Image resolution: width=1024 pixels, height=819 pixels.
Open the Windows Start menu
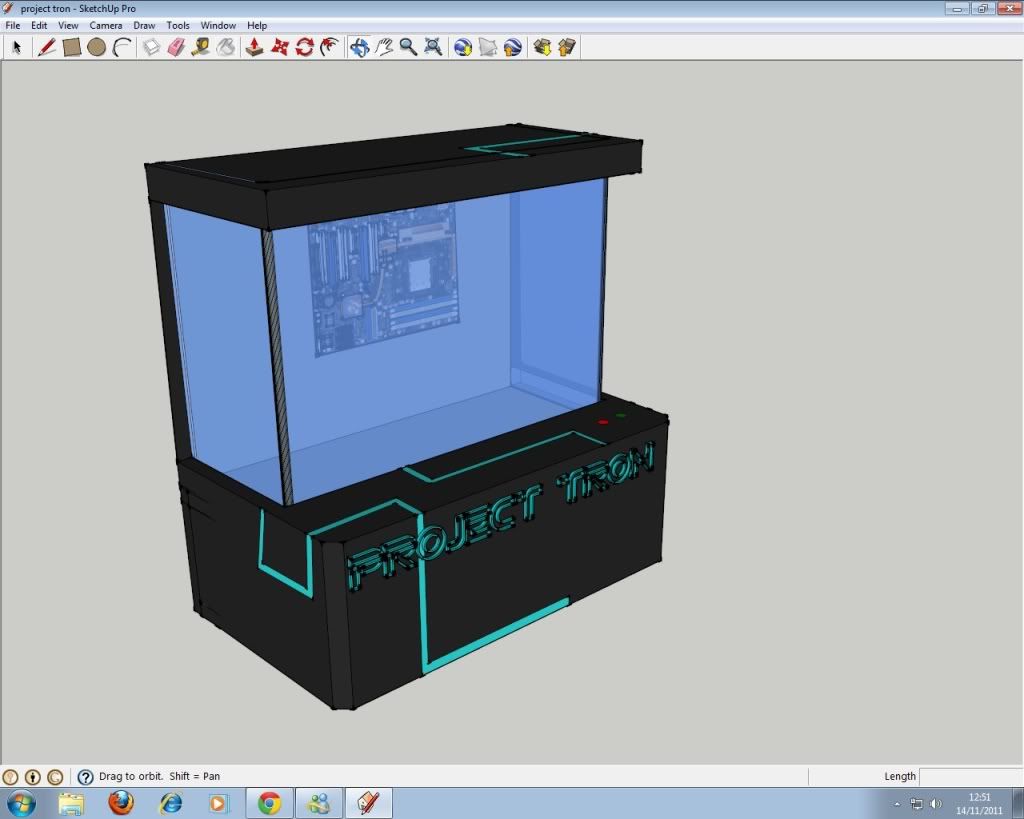point(20,802)
